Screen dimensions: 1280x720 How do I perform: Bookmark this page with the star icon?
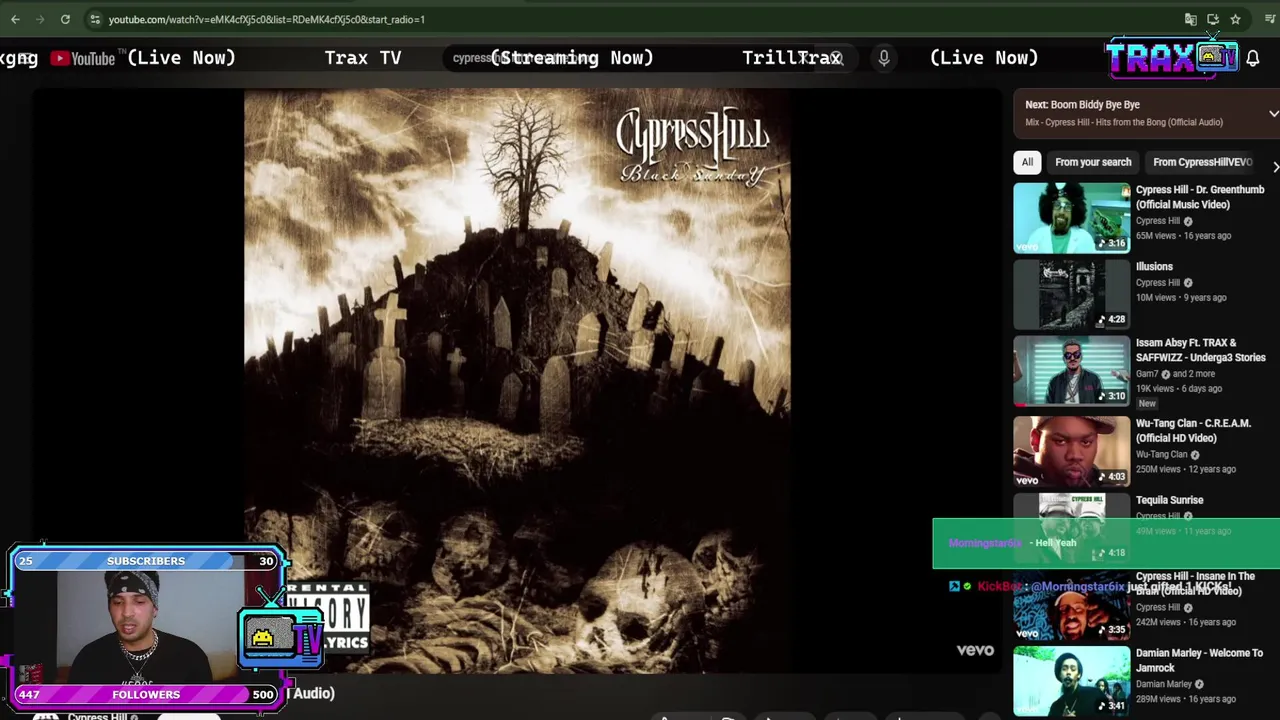(1236, 19)
